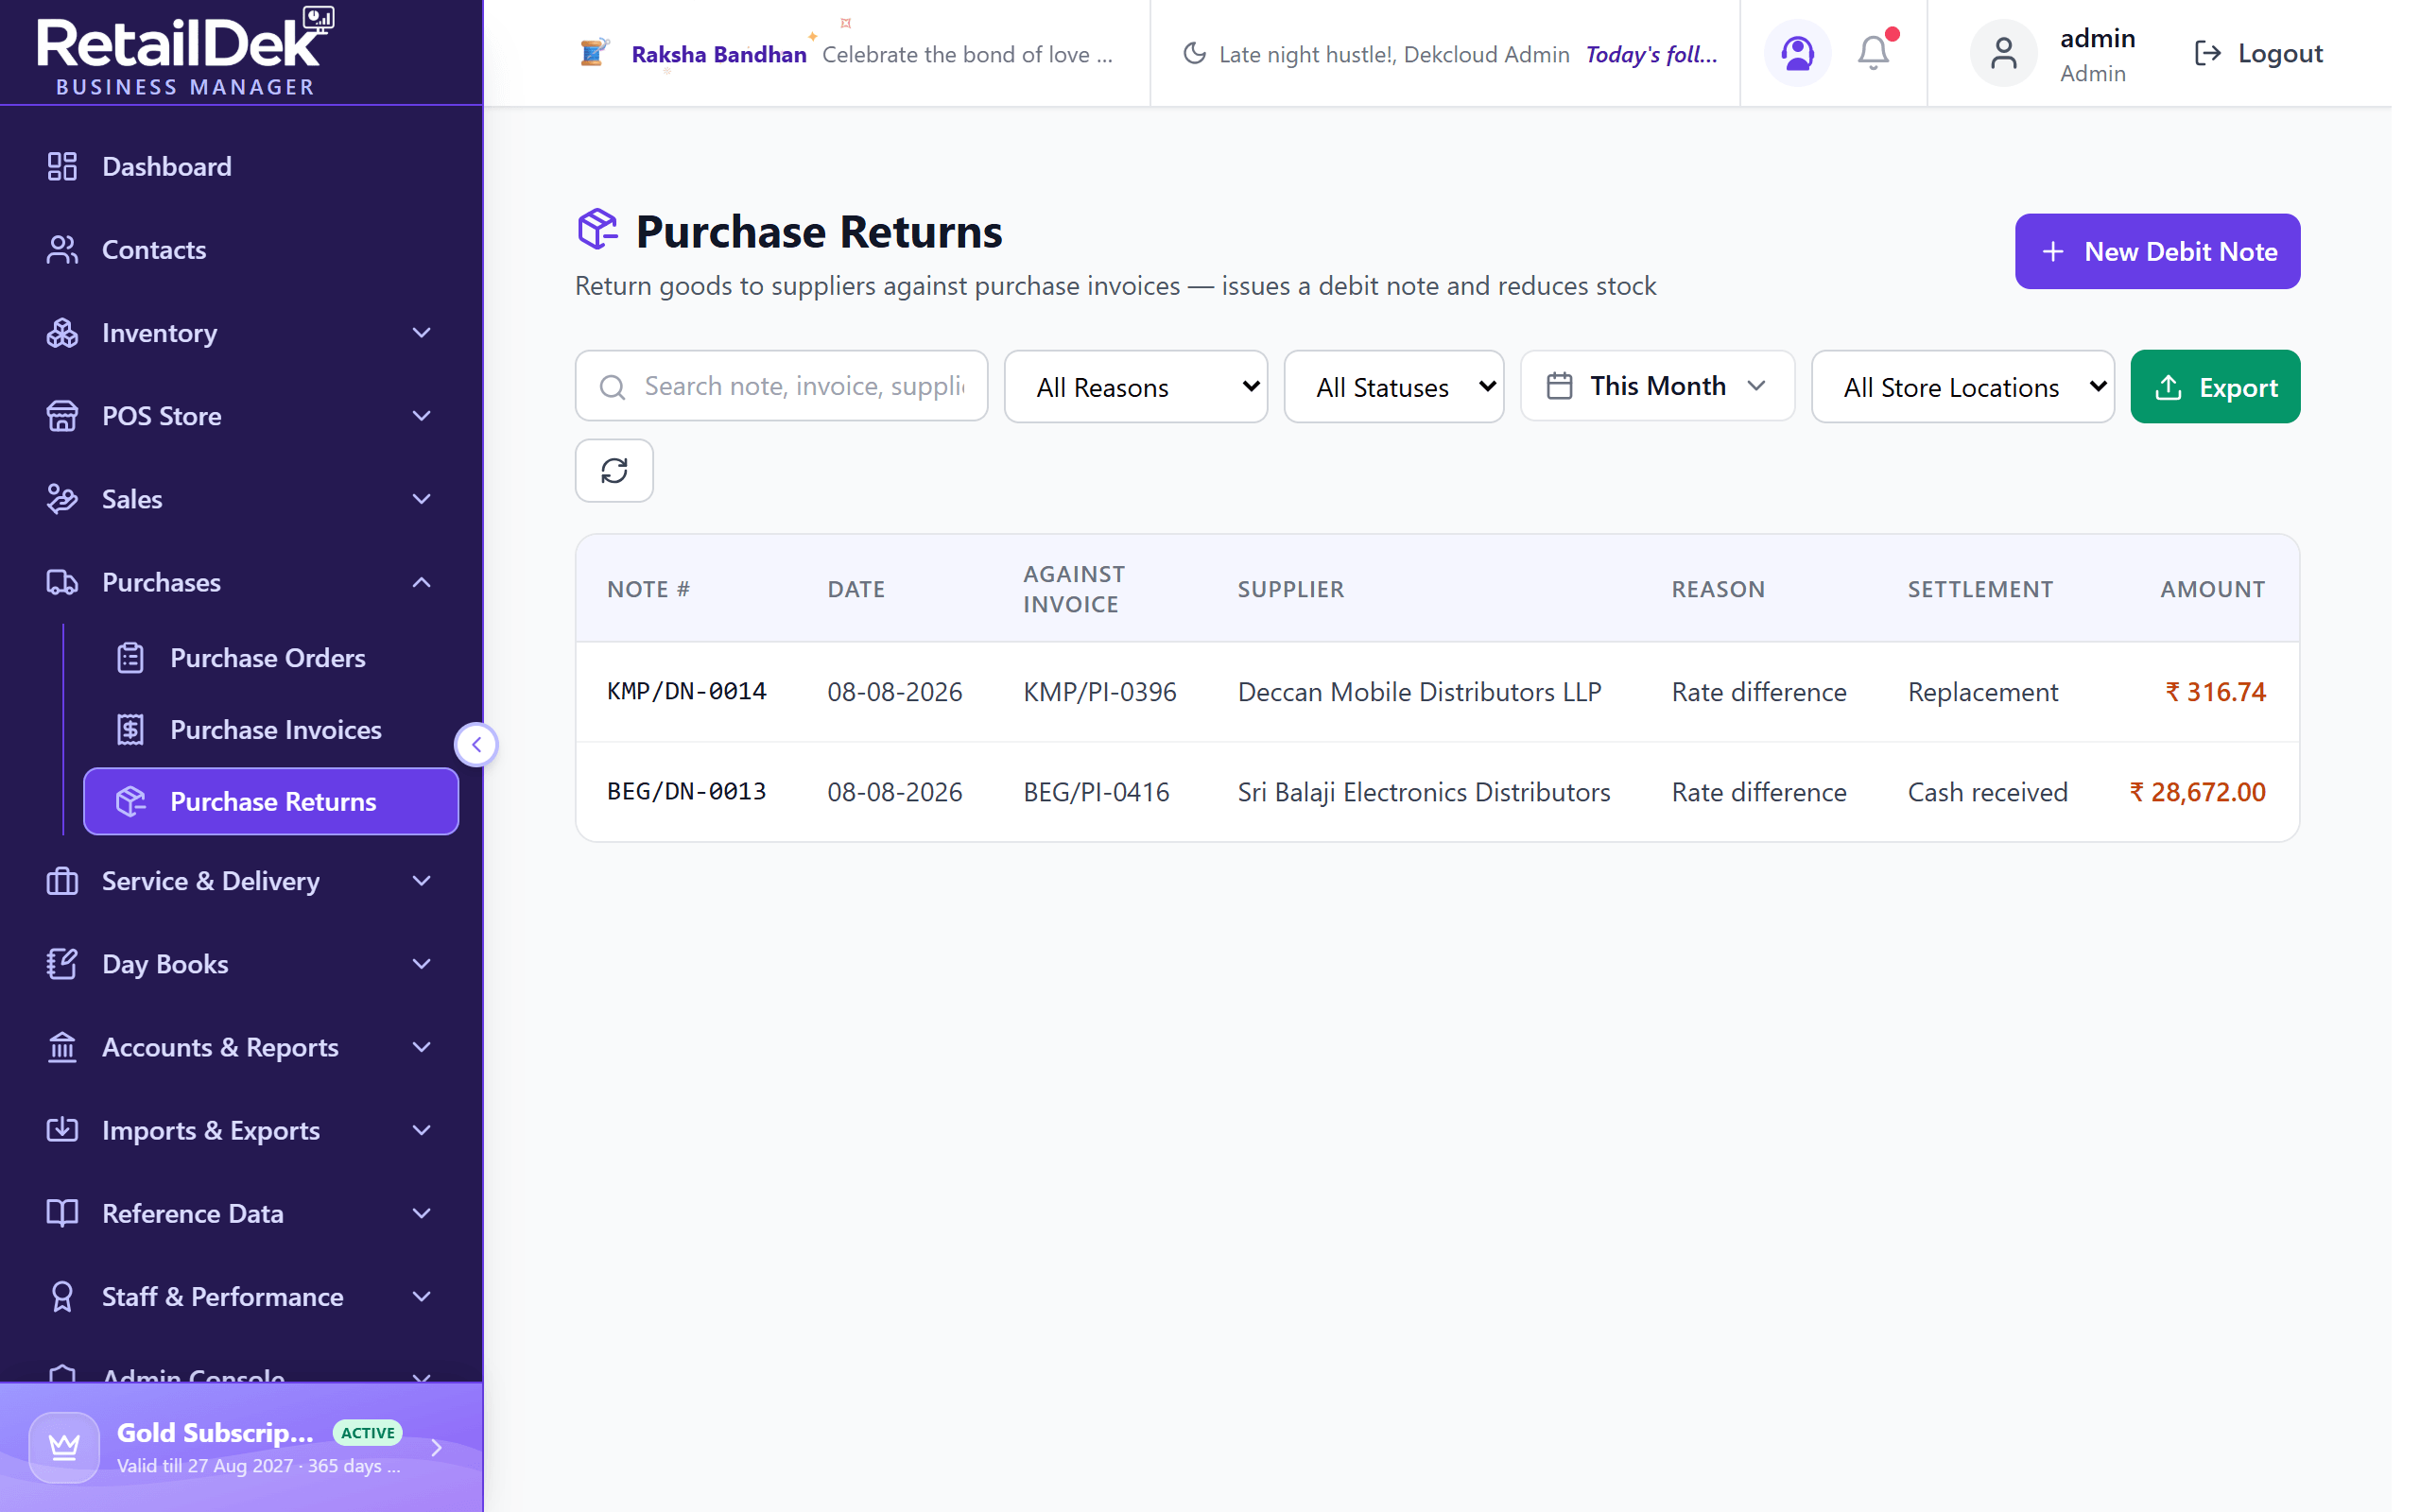The height and width of the screenshot is (1512, 2420).
Task: Click the Dashboard grid icon
Action: point(62,166)
